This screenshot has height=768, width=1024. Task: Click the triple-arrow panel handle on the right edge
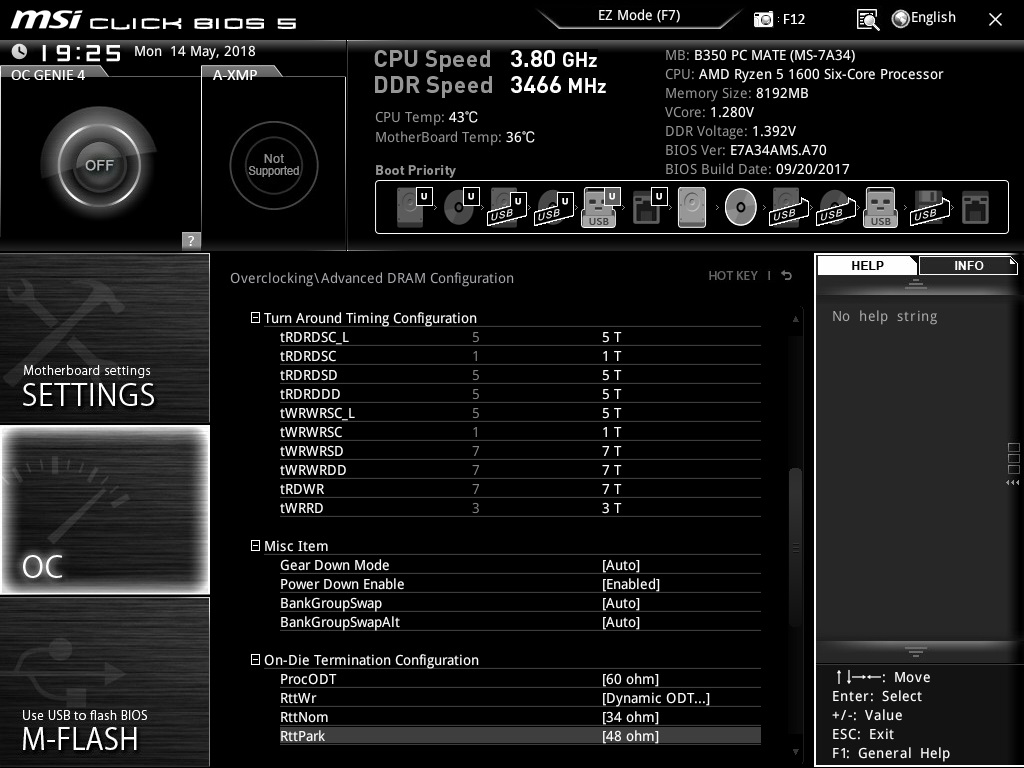(x=1012, y=483)
